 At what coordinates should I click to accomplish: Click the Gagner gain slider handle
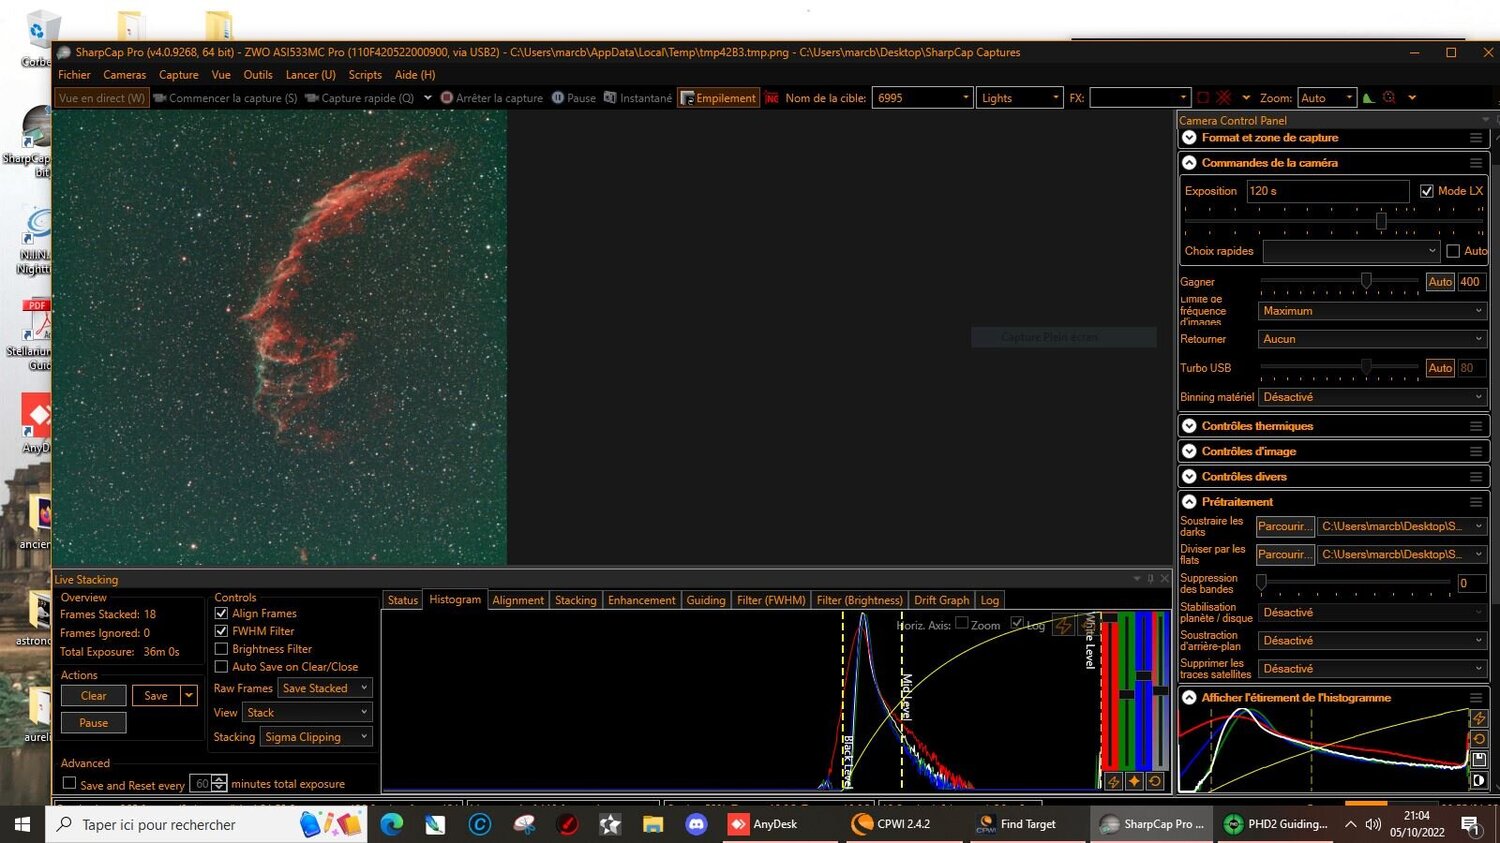1366,281
